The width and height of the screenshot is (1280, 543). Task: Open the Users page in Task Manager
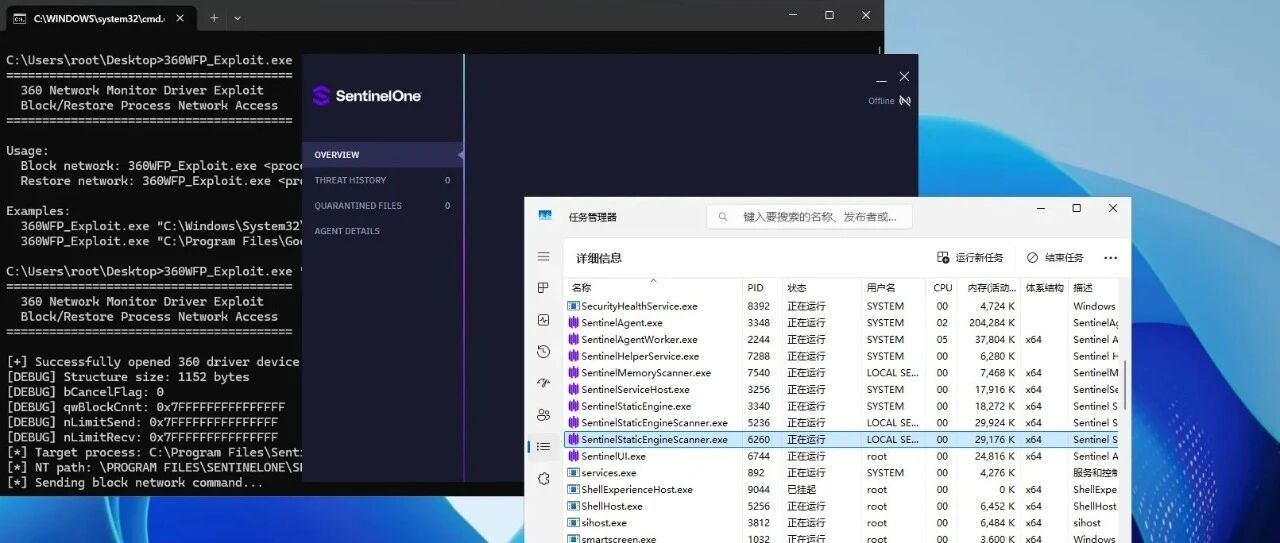coord(543,414)
